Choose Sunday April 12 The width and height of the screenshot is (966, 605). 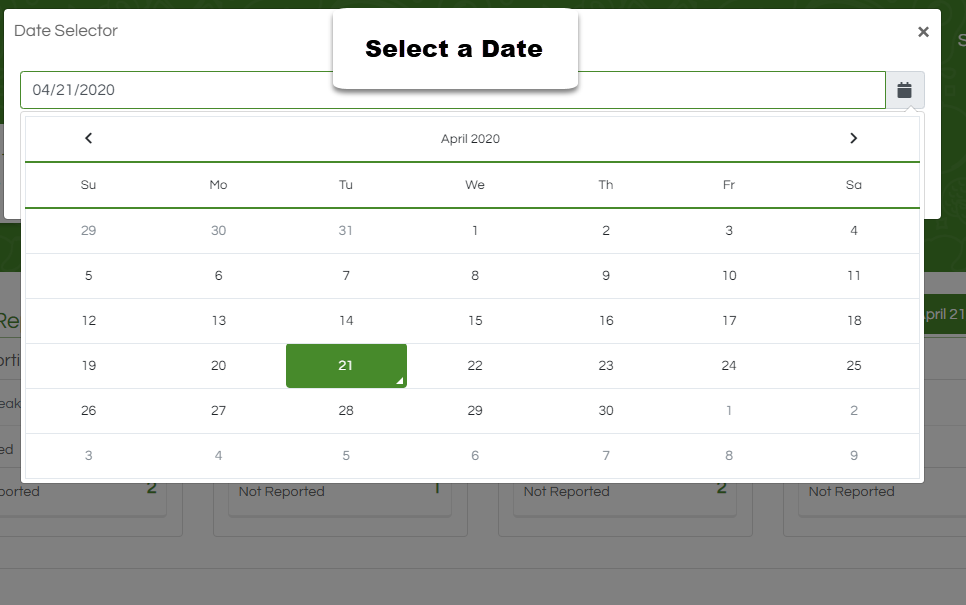pos(89,321)
